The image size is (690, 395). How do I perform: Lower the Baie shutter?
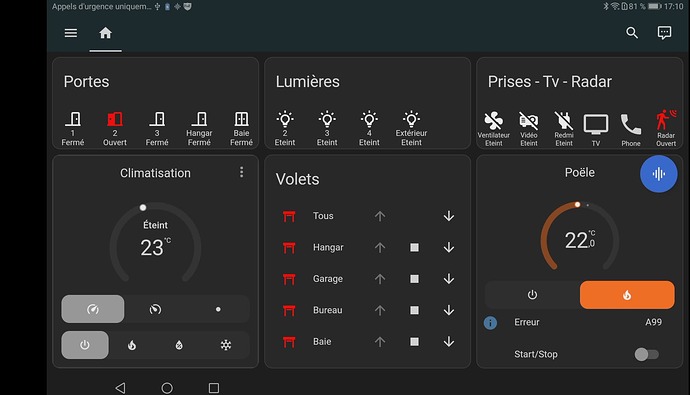pyautogui.click(x=449, y=342)
